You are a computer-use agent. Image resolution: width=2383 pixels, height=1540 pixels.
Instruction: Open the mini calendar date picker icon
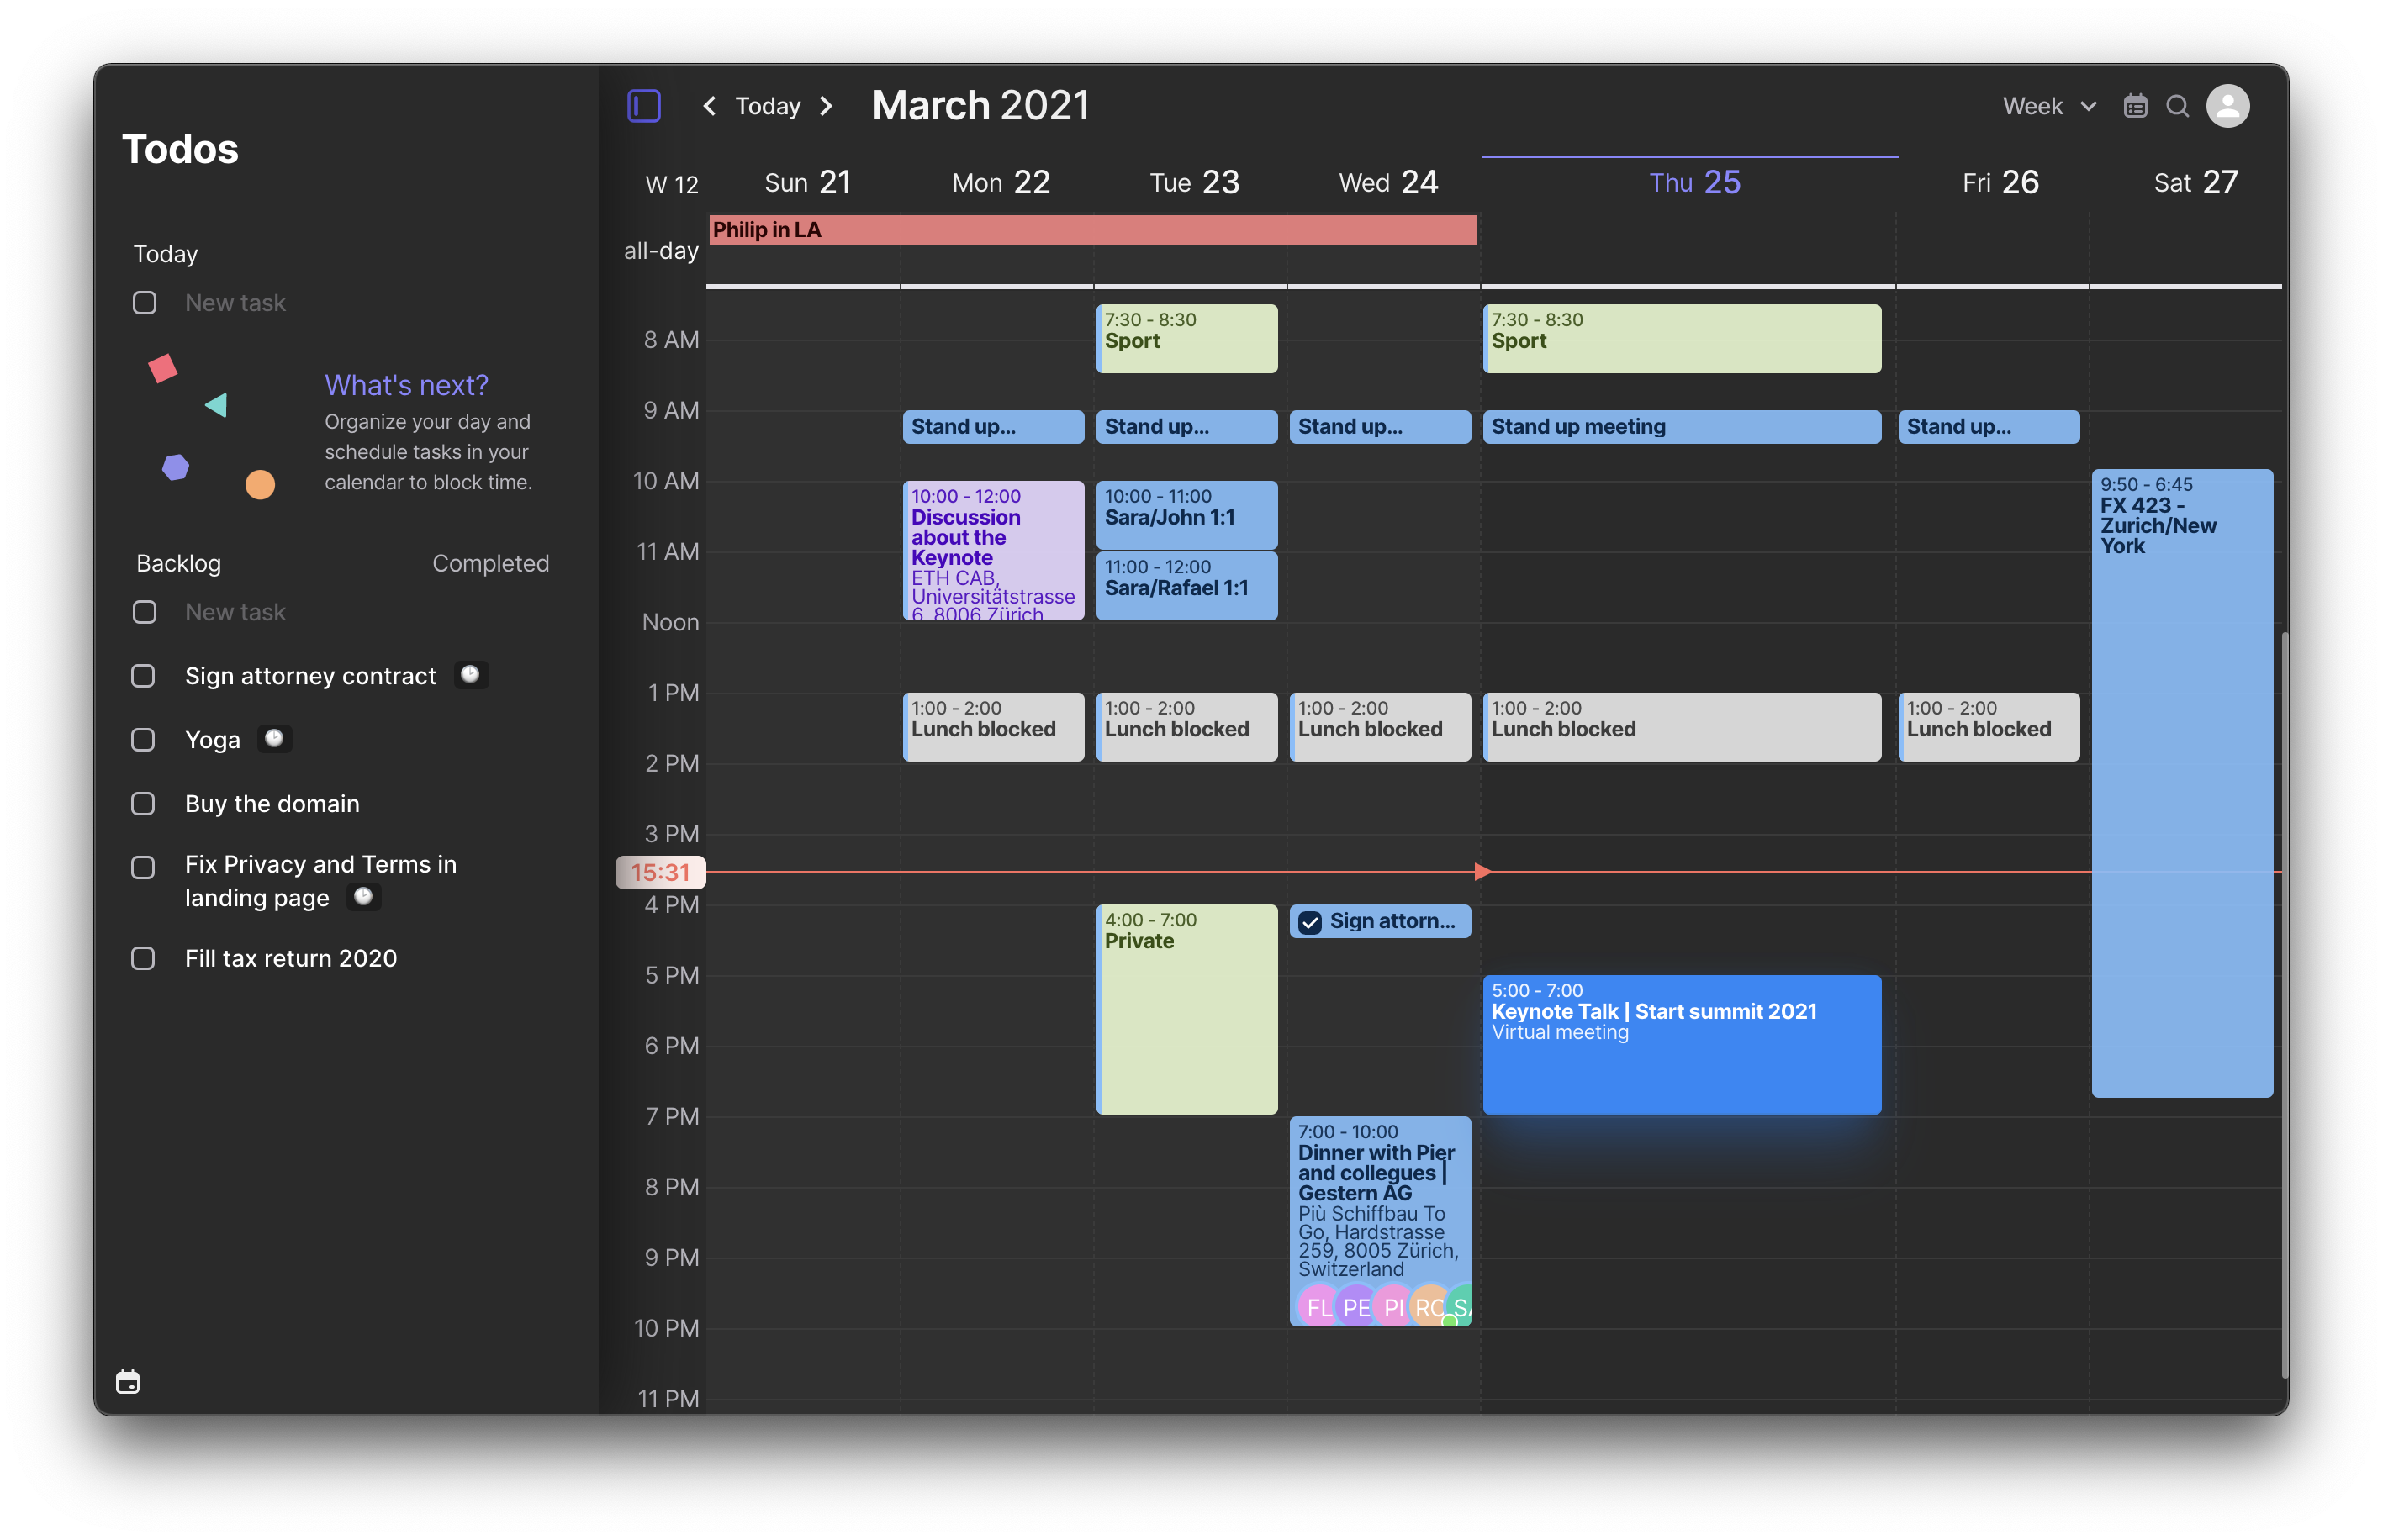[x=2134, y=106]
